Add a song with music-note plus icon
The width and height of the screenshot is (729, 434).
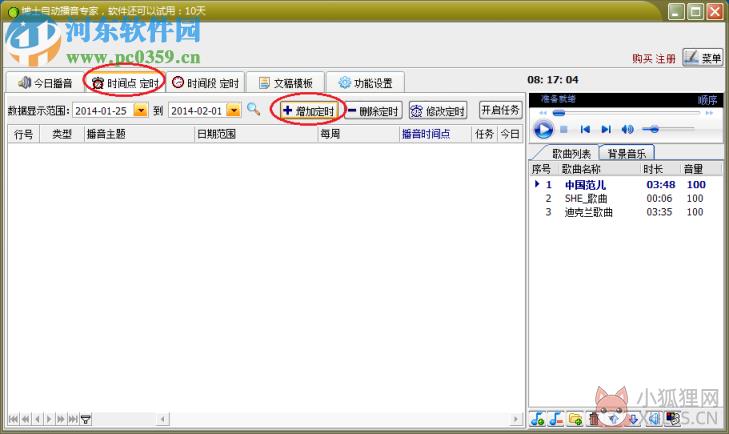(x=538, y=419)
